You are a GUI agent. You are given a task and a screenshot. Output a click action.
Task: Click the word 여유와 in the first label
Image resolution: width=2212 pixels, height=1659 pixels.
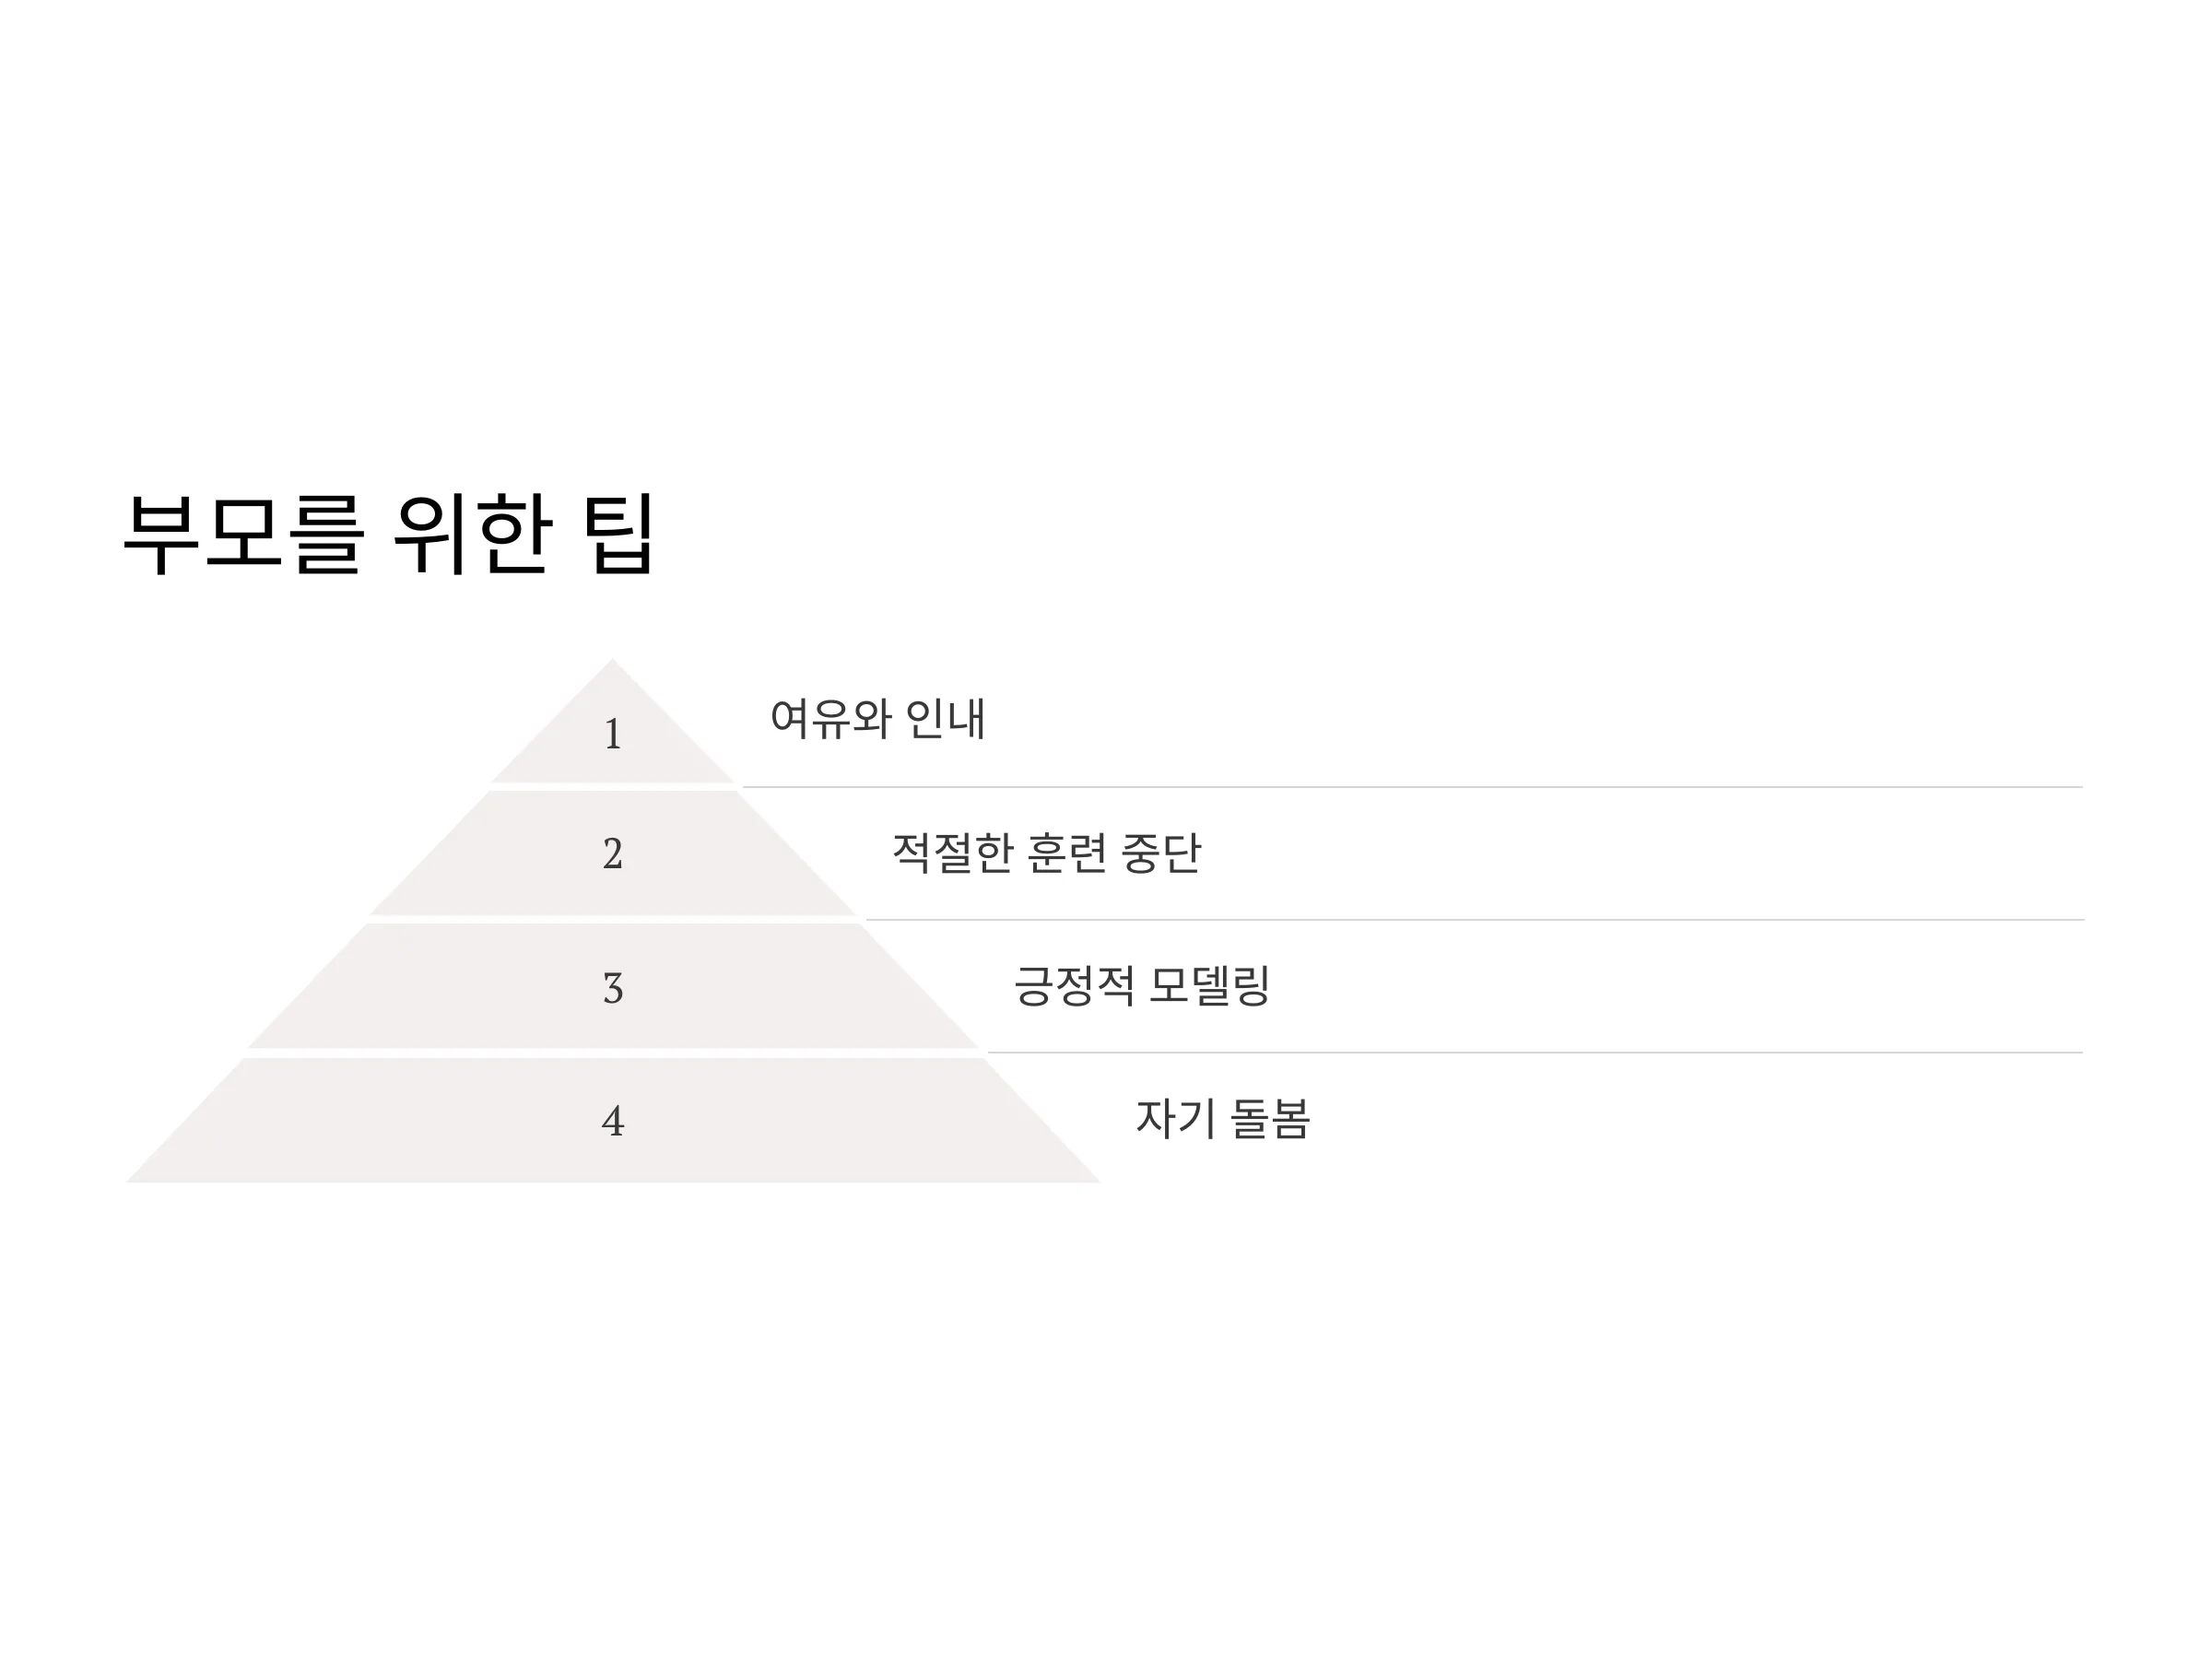pos(830,718)
